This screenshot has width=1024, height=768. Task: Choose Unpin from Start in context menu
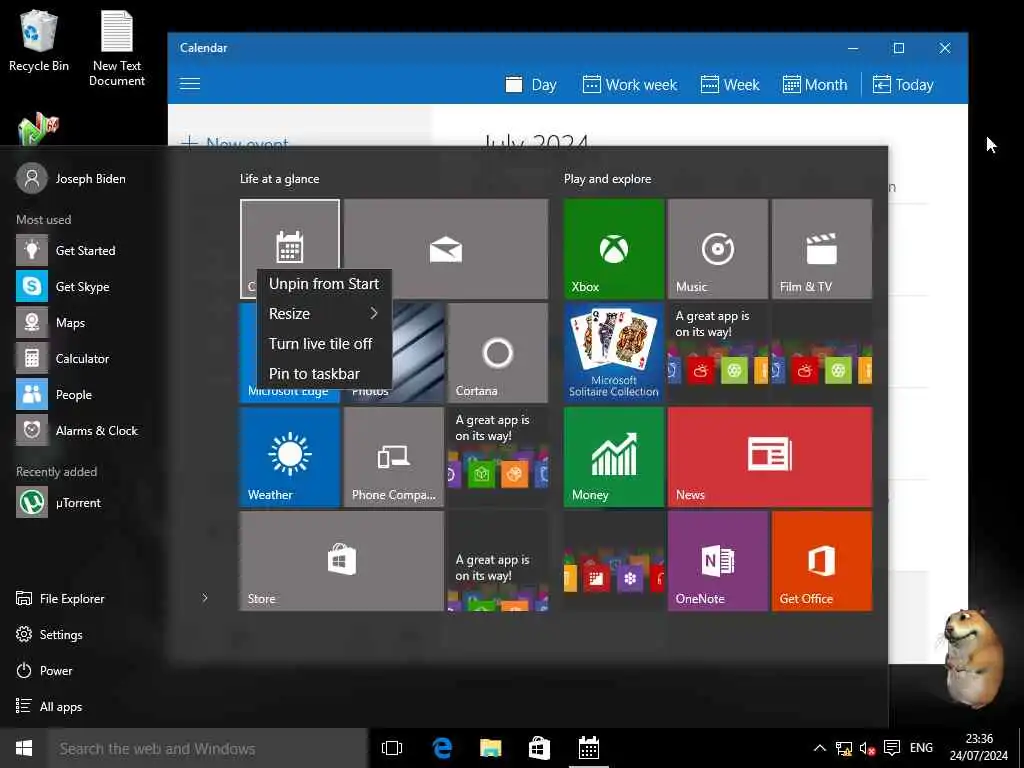coord(324,284)
